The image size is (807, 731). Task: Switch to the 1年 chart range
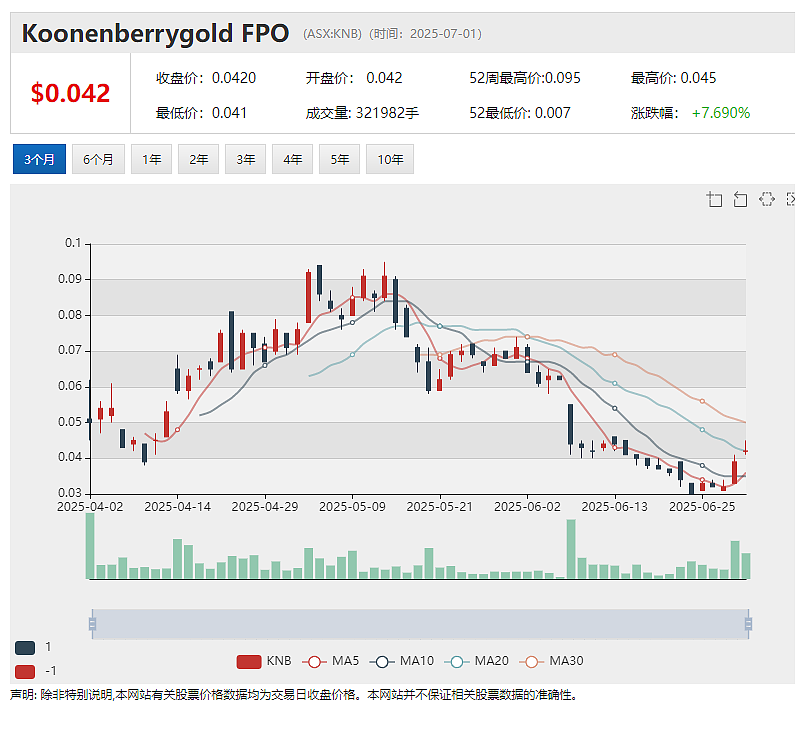[151, 159]
